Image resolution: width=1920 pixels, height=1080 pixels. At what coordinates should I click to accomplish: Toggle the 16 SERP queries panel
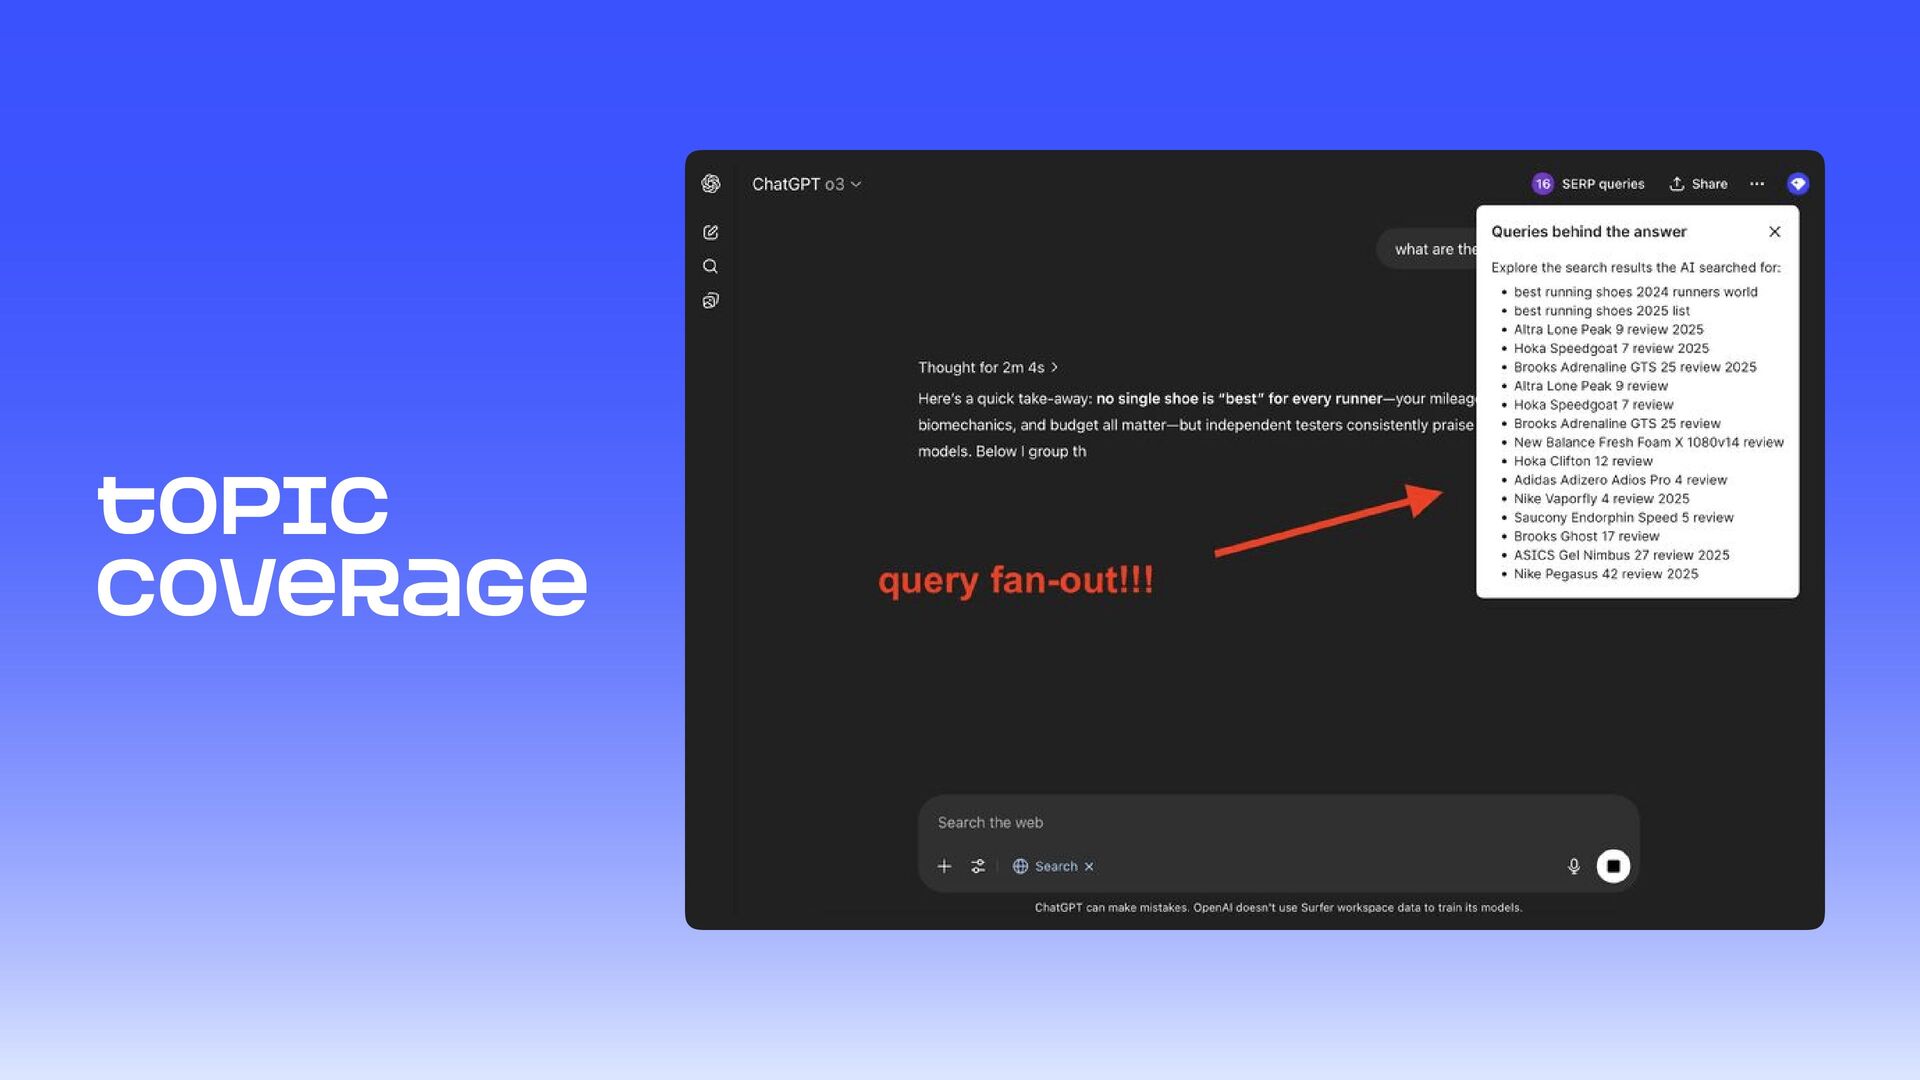tap(1588, 184)
